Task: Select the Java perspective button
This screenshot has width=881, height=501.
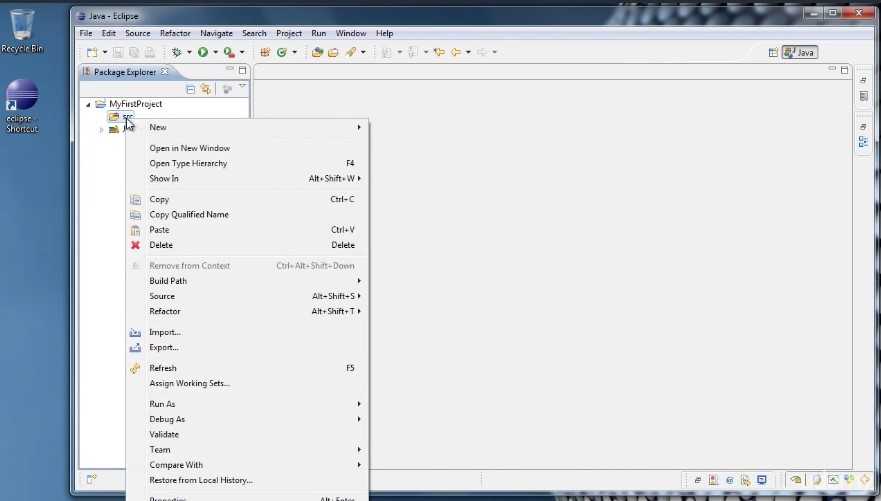Action: click(800, 52)
